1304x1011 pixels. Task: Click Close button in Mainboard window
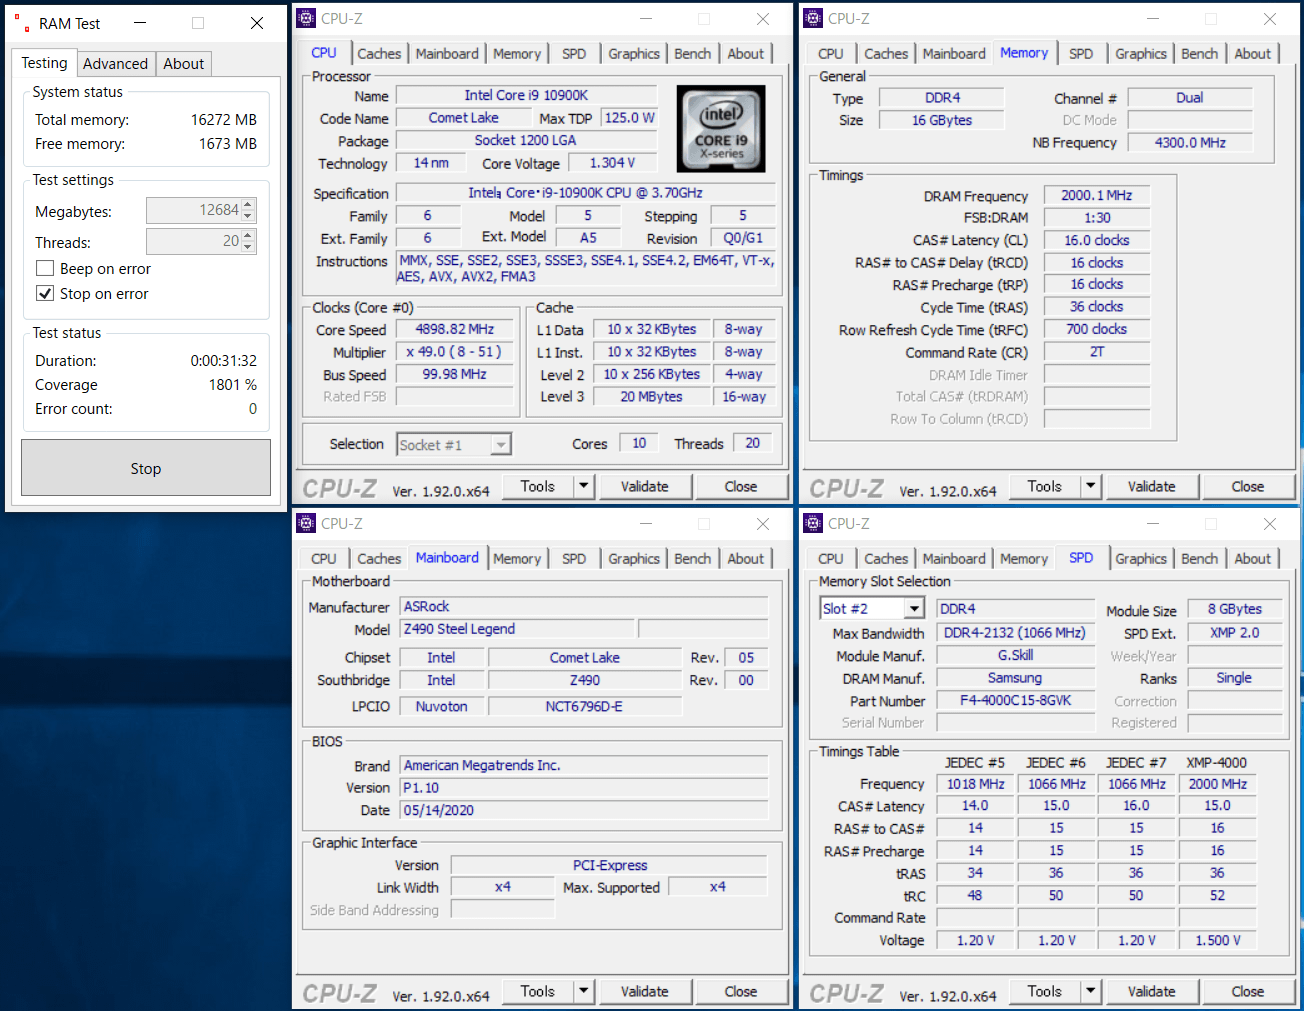[x=741, y=992]
